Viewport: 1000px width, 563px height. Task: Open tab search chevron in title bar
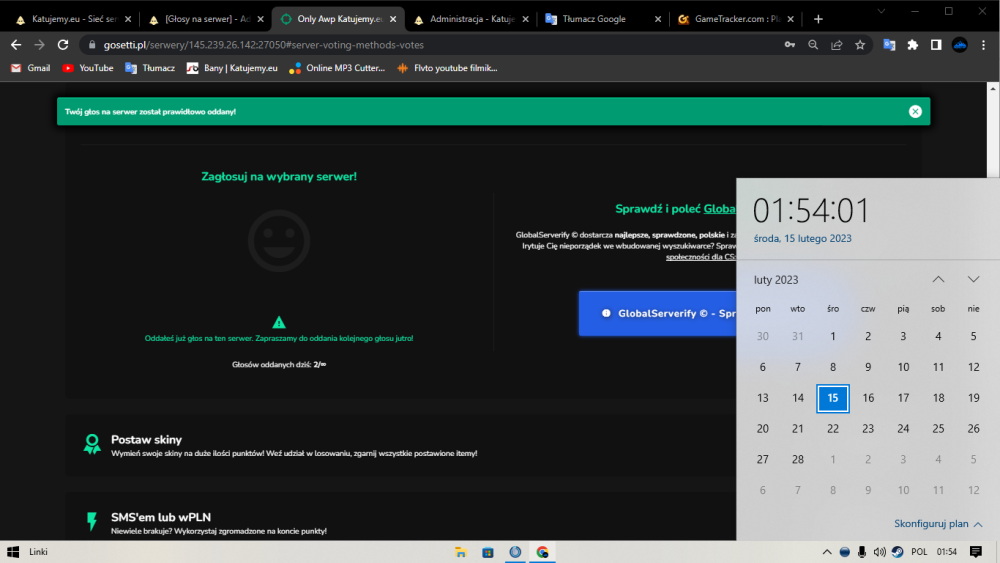(x=881, y=11)
